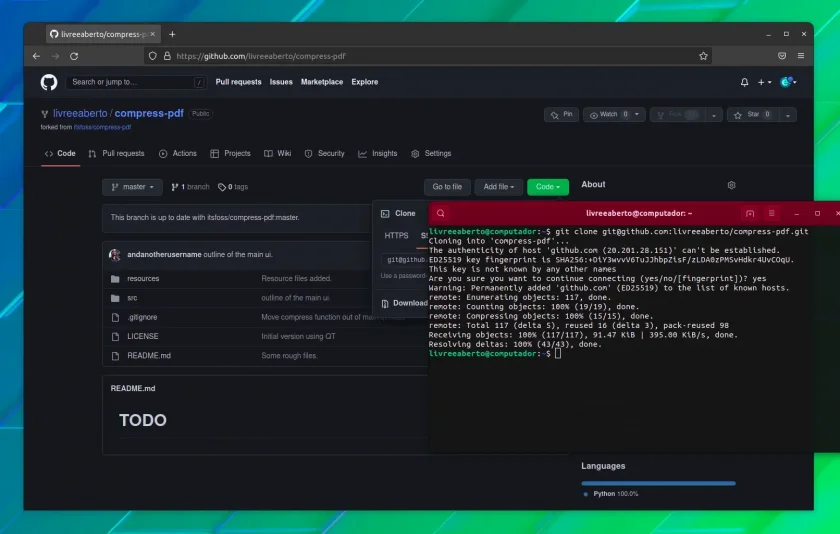The width and height of the screenshot is (840, 534).
Task: Toggle the green Code dropdown
Action: tap(548, 187)
